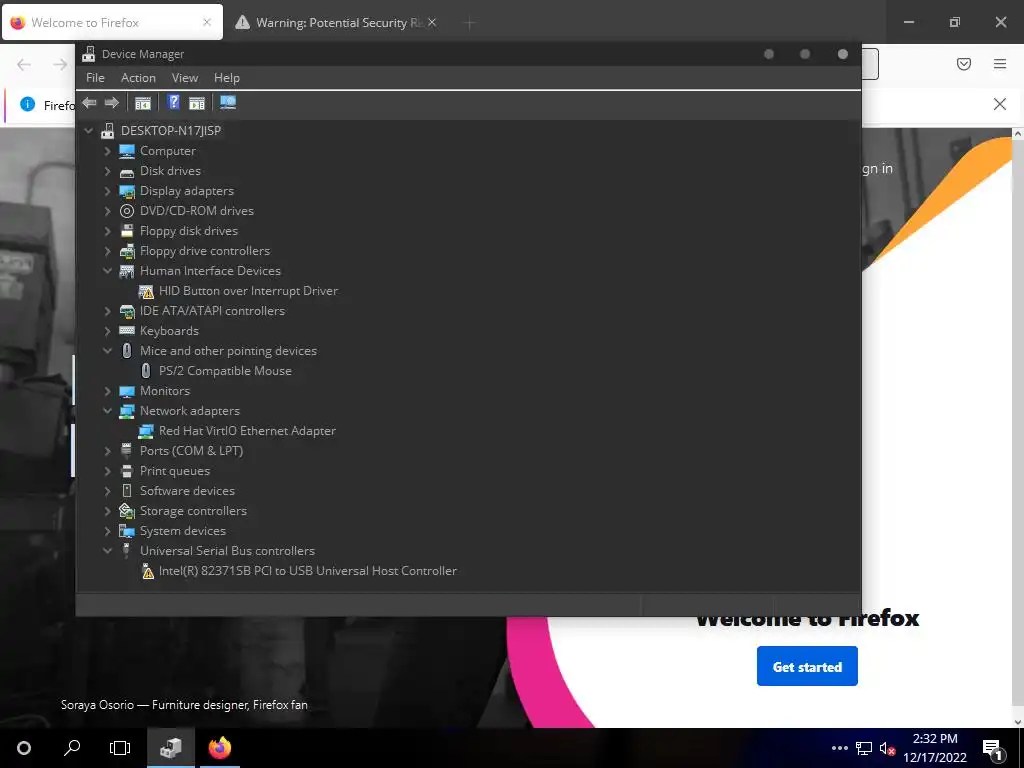Open the File menu in Device Manager

pos(95,78)
